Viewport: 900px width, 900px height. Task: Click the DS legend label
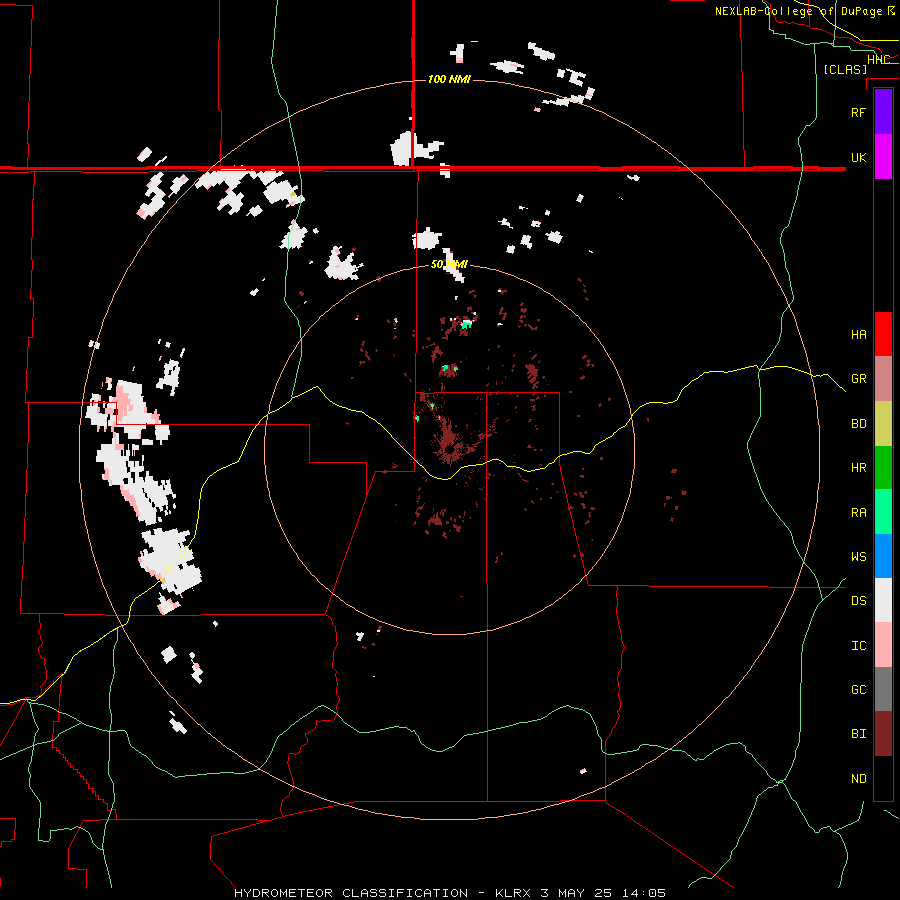click(858, 601)
